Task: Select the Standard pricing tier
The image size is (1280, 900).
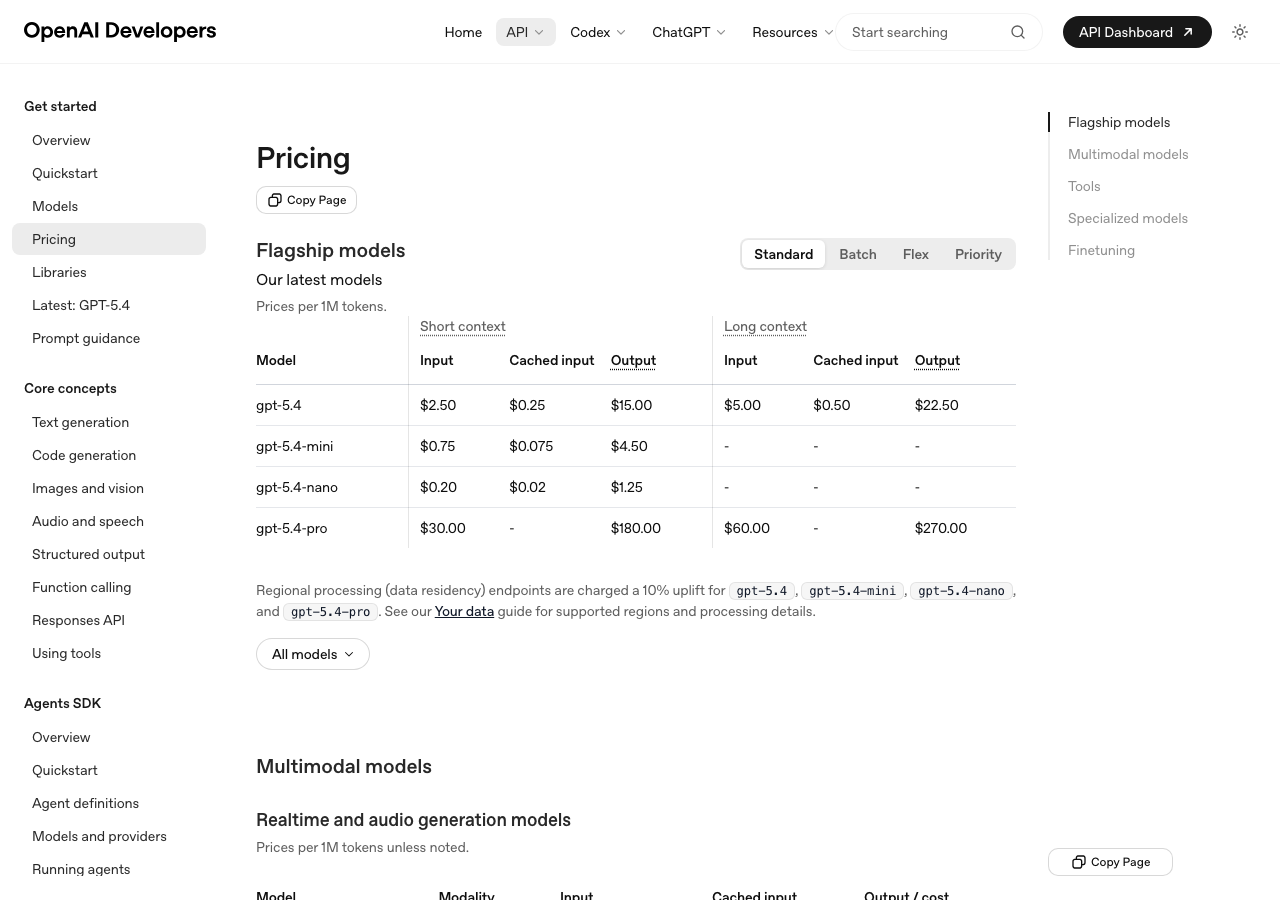Action: (x=783, y=254)
